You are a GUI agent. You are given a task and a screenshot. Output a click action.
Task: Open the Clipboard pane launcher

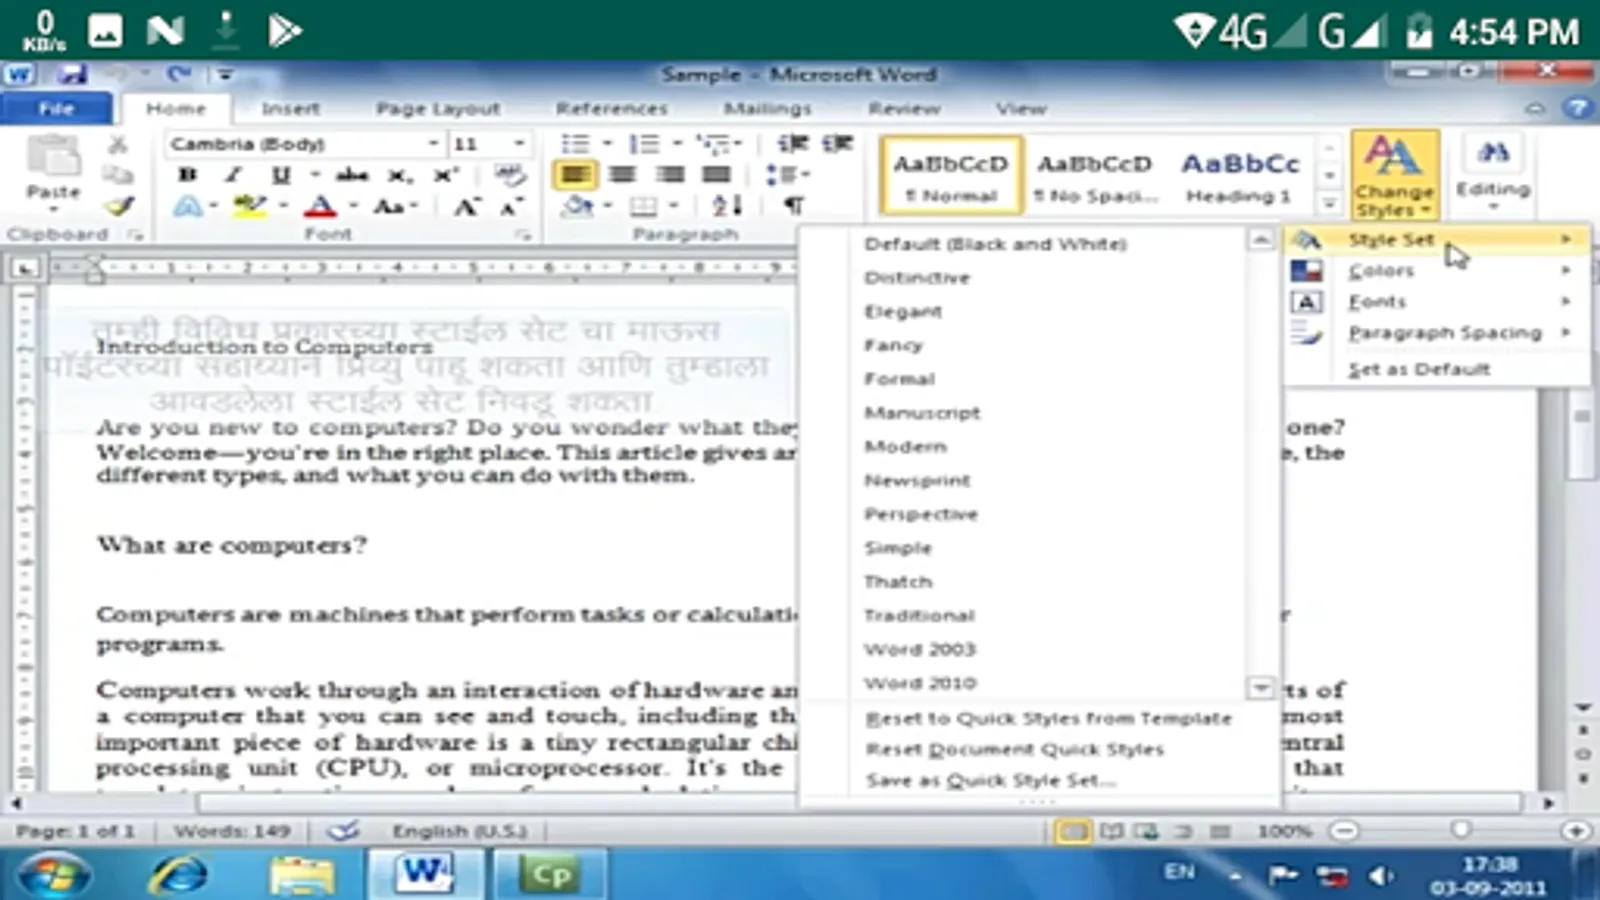pos(135,235)
